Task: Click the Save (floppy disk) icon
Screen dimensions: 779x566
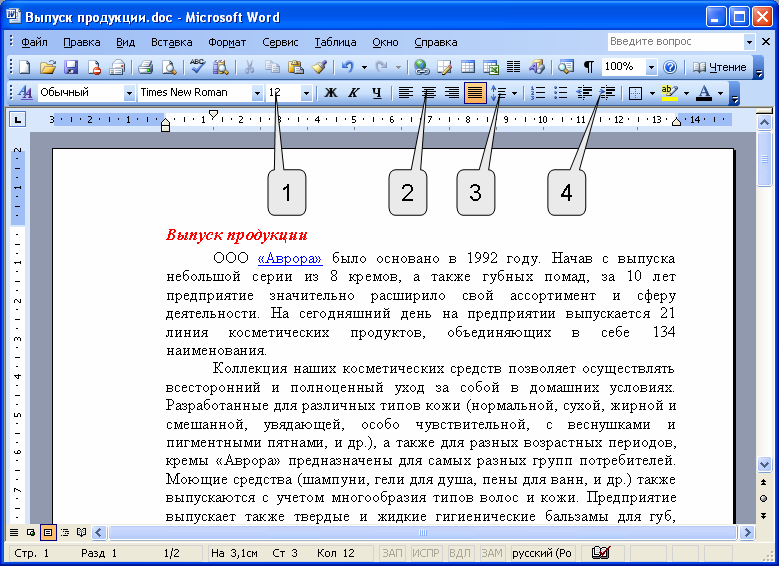Action: click(x=71, y=67)
